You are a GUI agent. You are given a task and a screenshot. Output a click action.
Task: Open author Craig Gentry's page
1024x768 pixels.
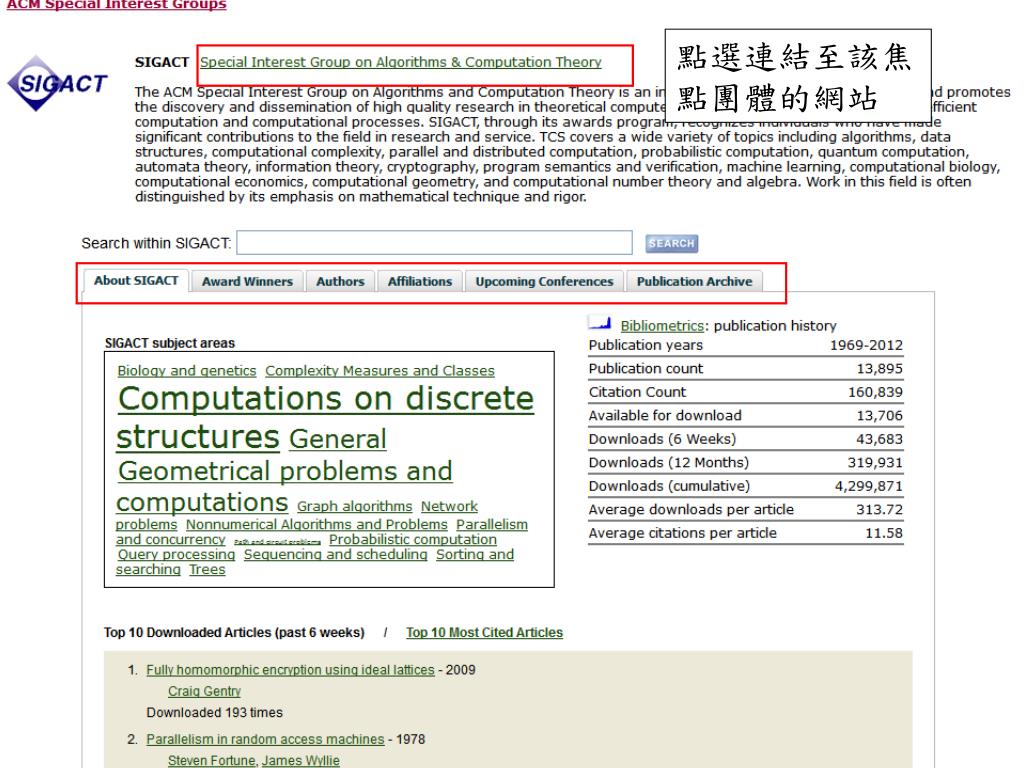click(204, 691)
